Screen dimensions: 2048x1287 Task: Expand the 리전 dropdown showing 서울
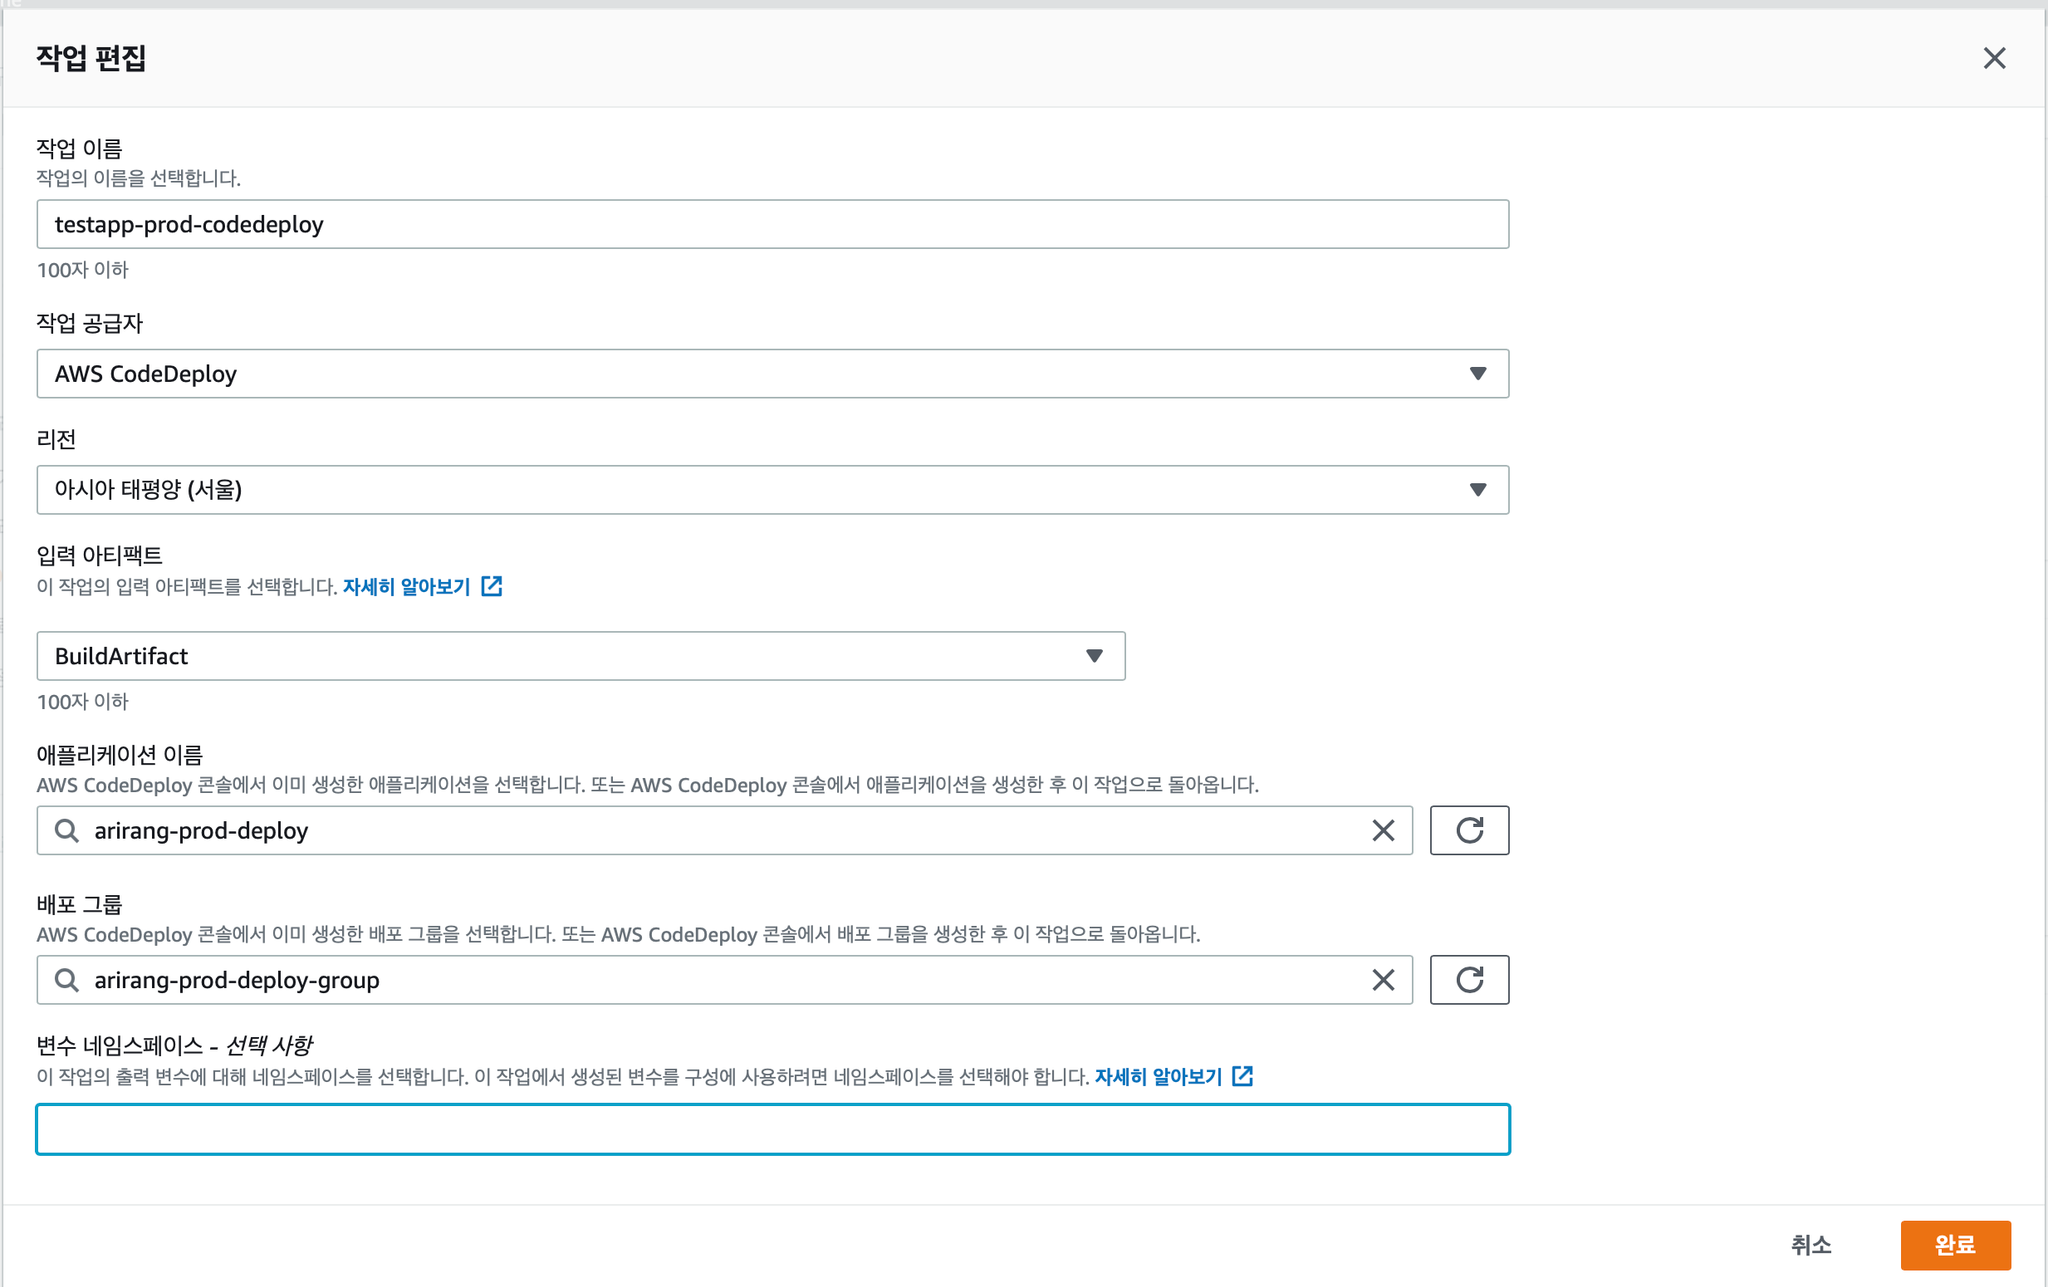point(772,490)
